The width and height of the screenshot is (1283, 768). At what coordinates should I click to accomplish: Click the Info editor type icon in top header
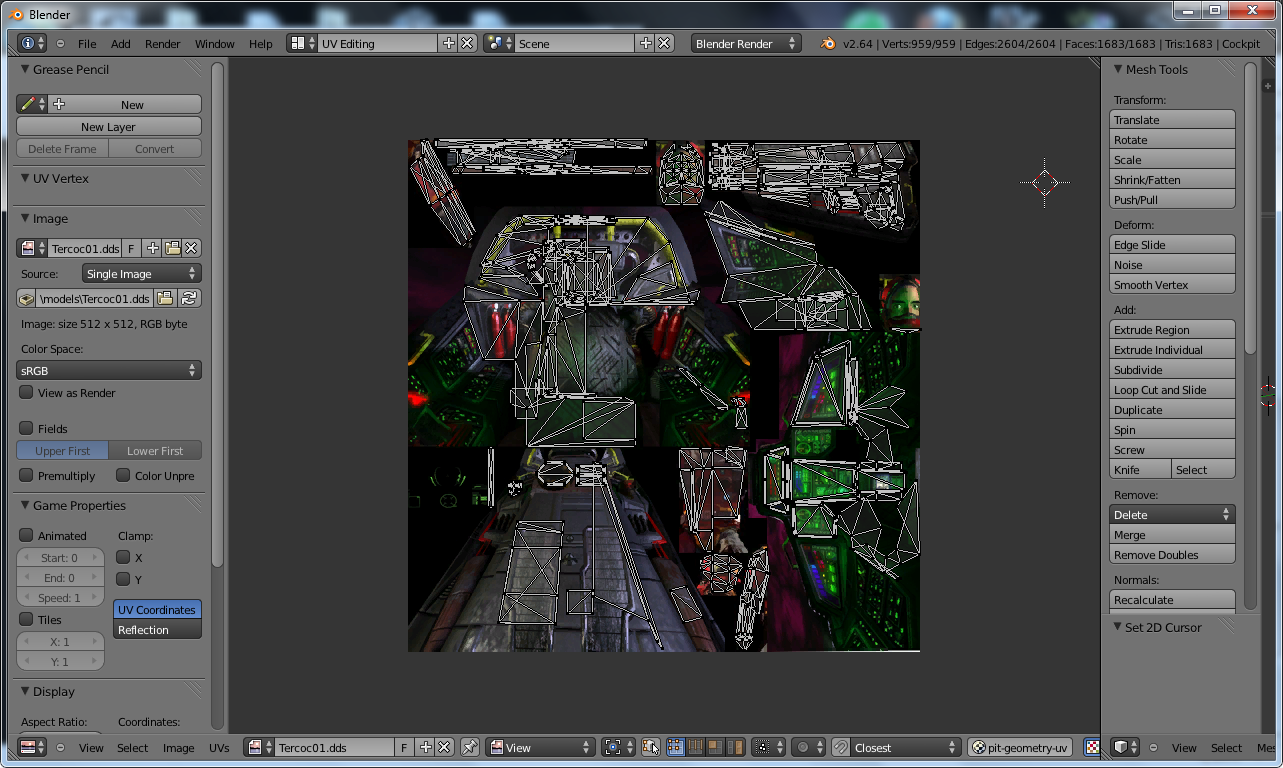click(32, 44)
